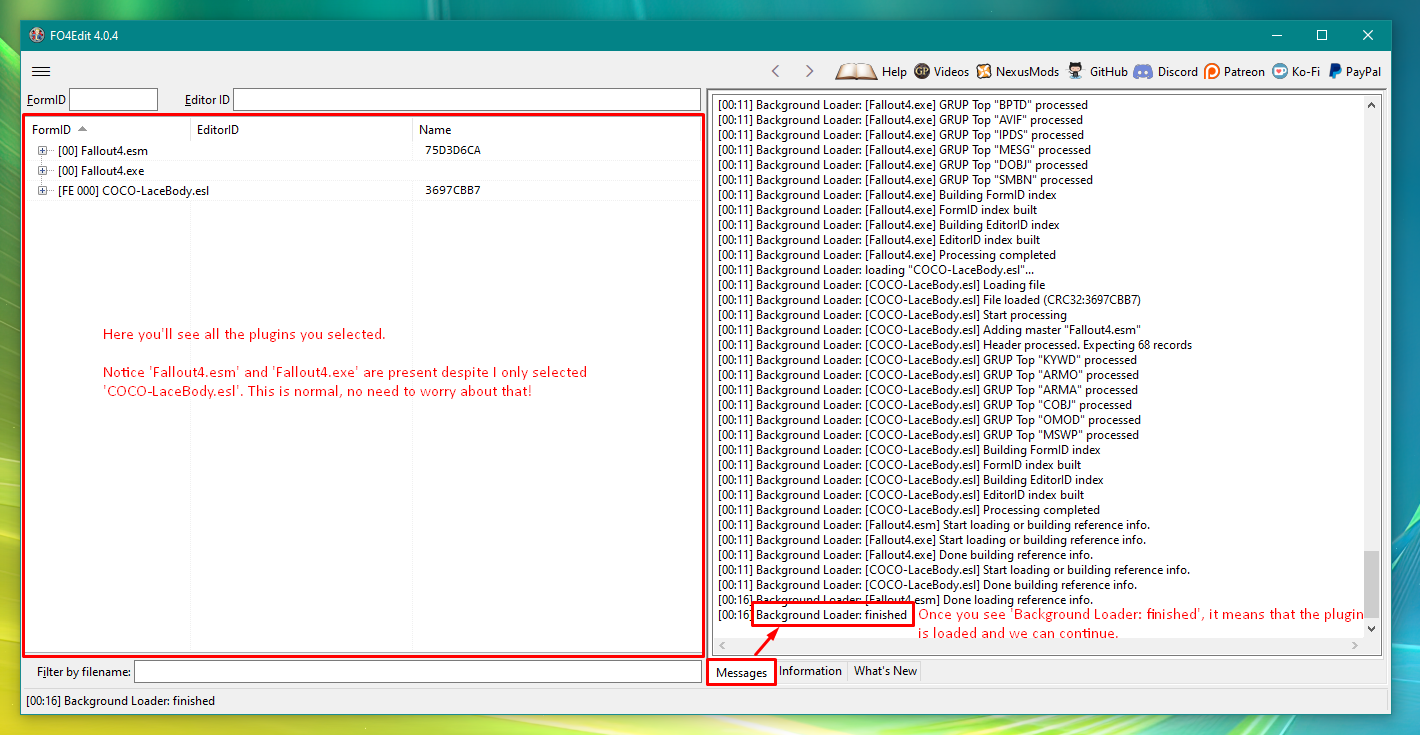
Task: Expand the Fallout4.esm tree node
Action: (x=43, y=151)
